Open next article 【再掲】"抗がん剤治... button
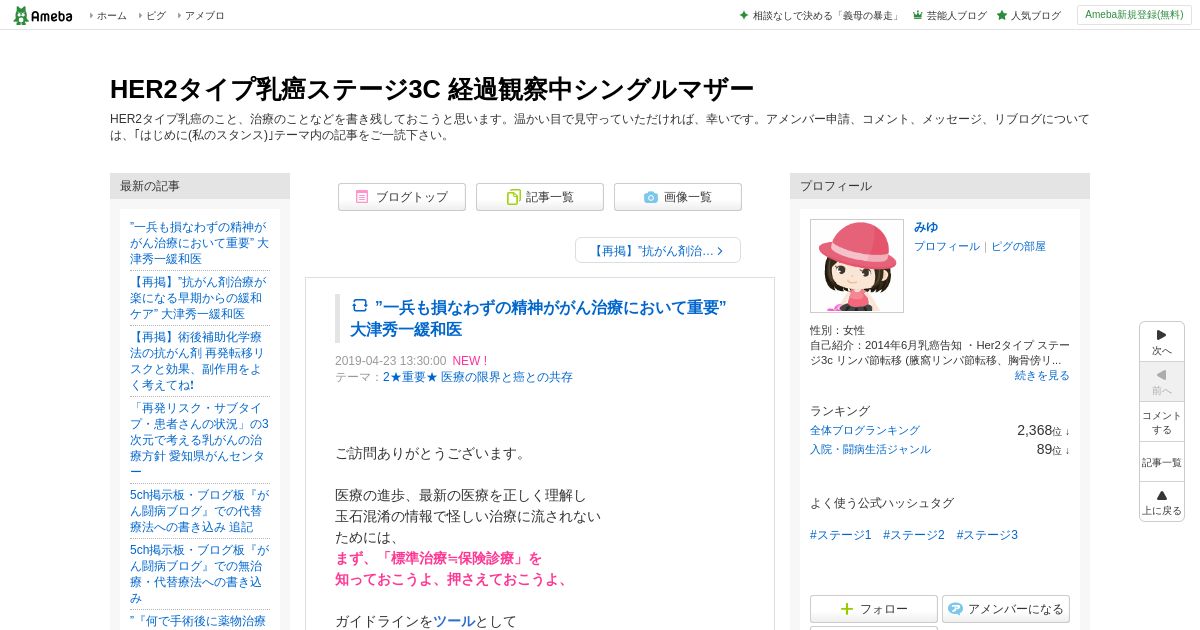 tap(658, 250)
